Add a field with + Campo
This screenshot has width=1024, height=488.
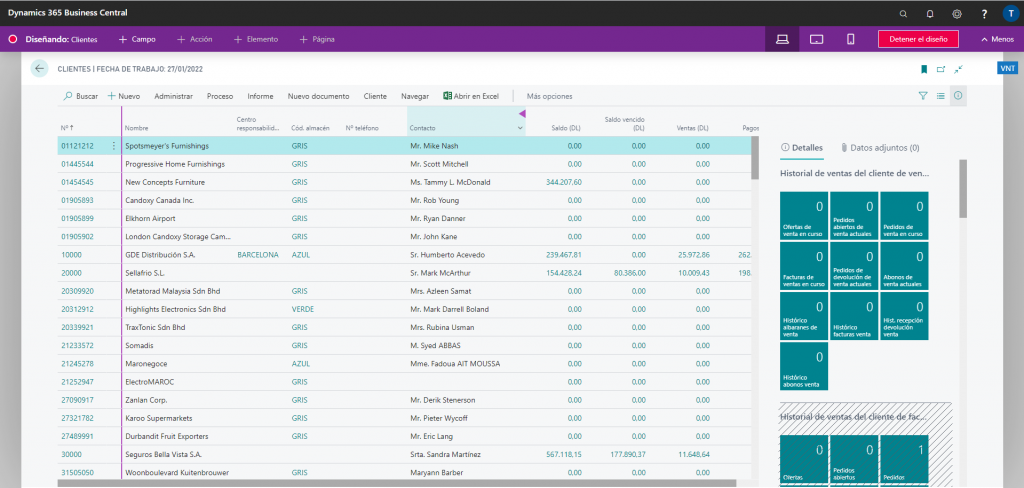137,39
